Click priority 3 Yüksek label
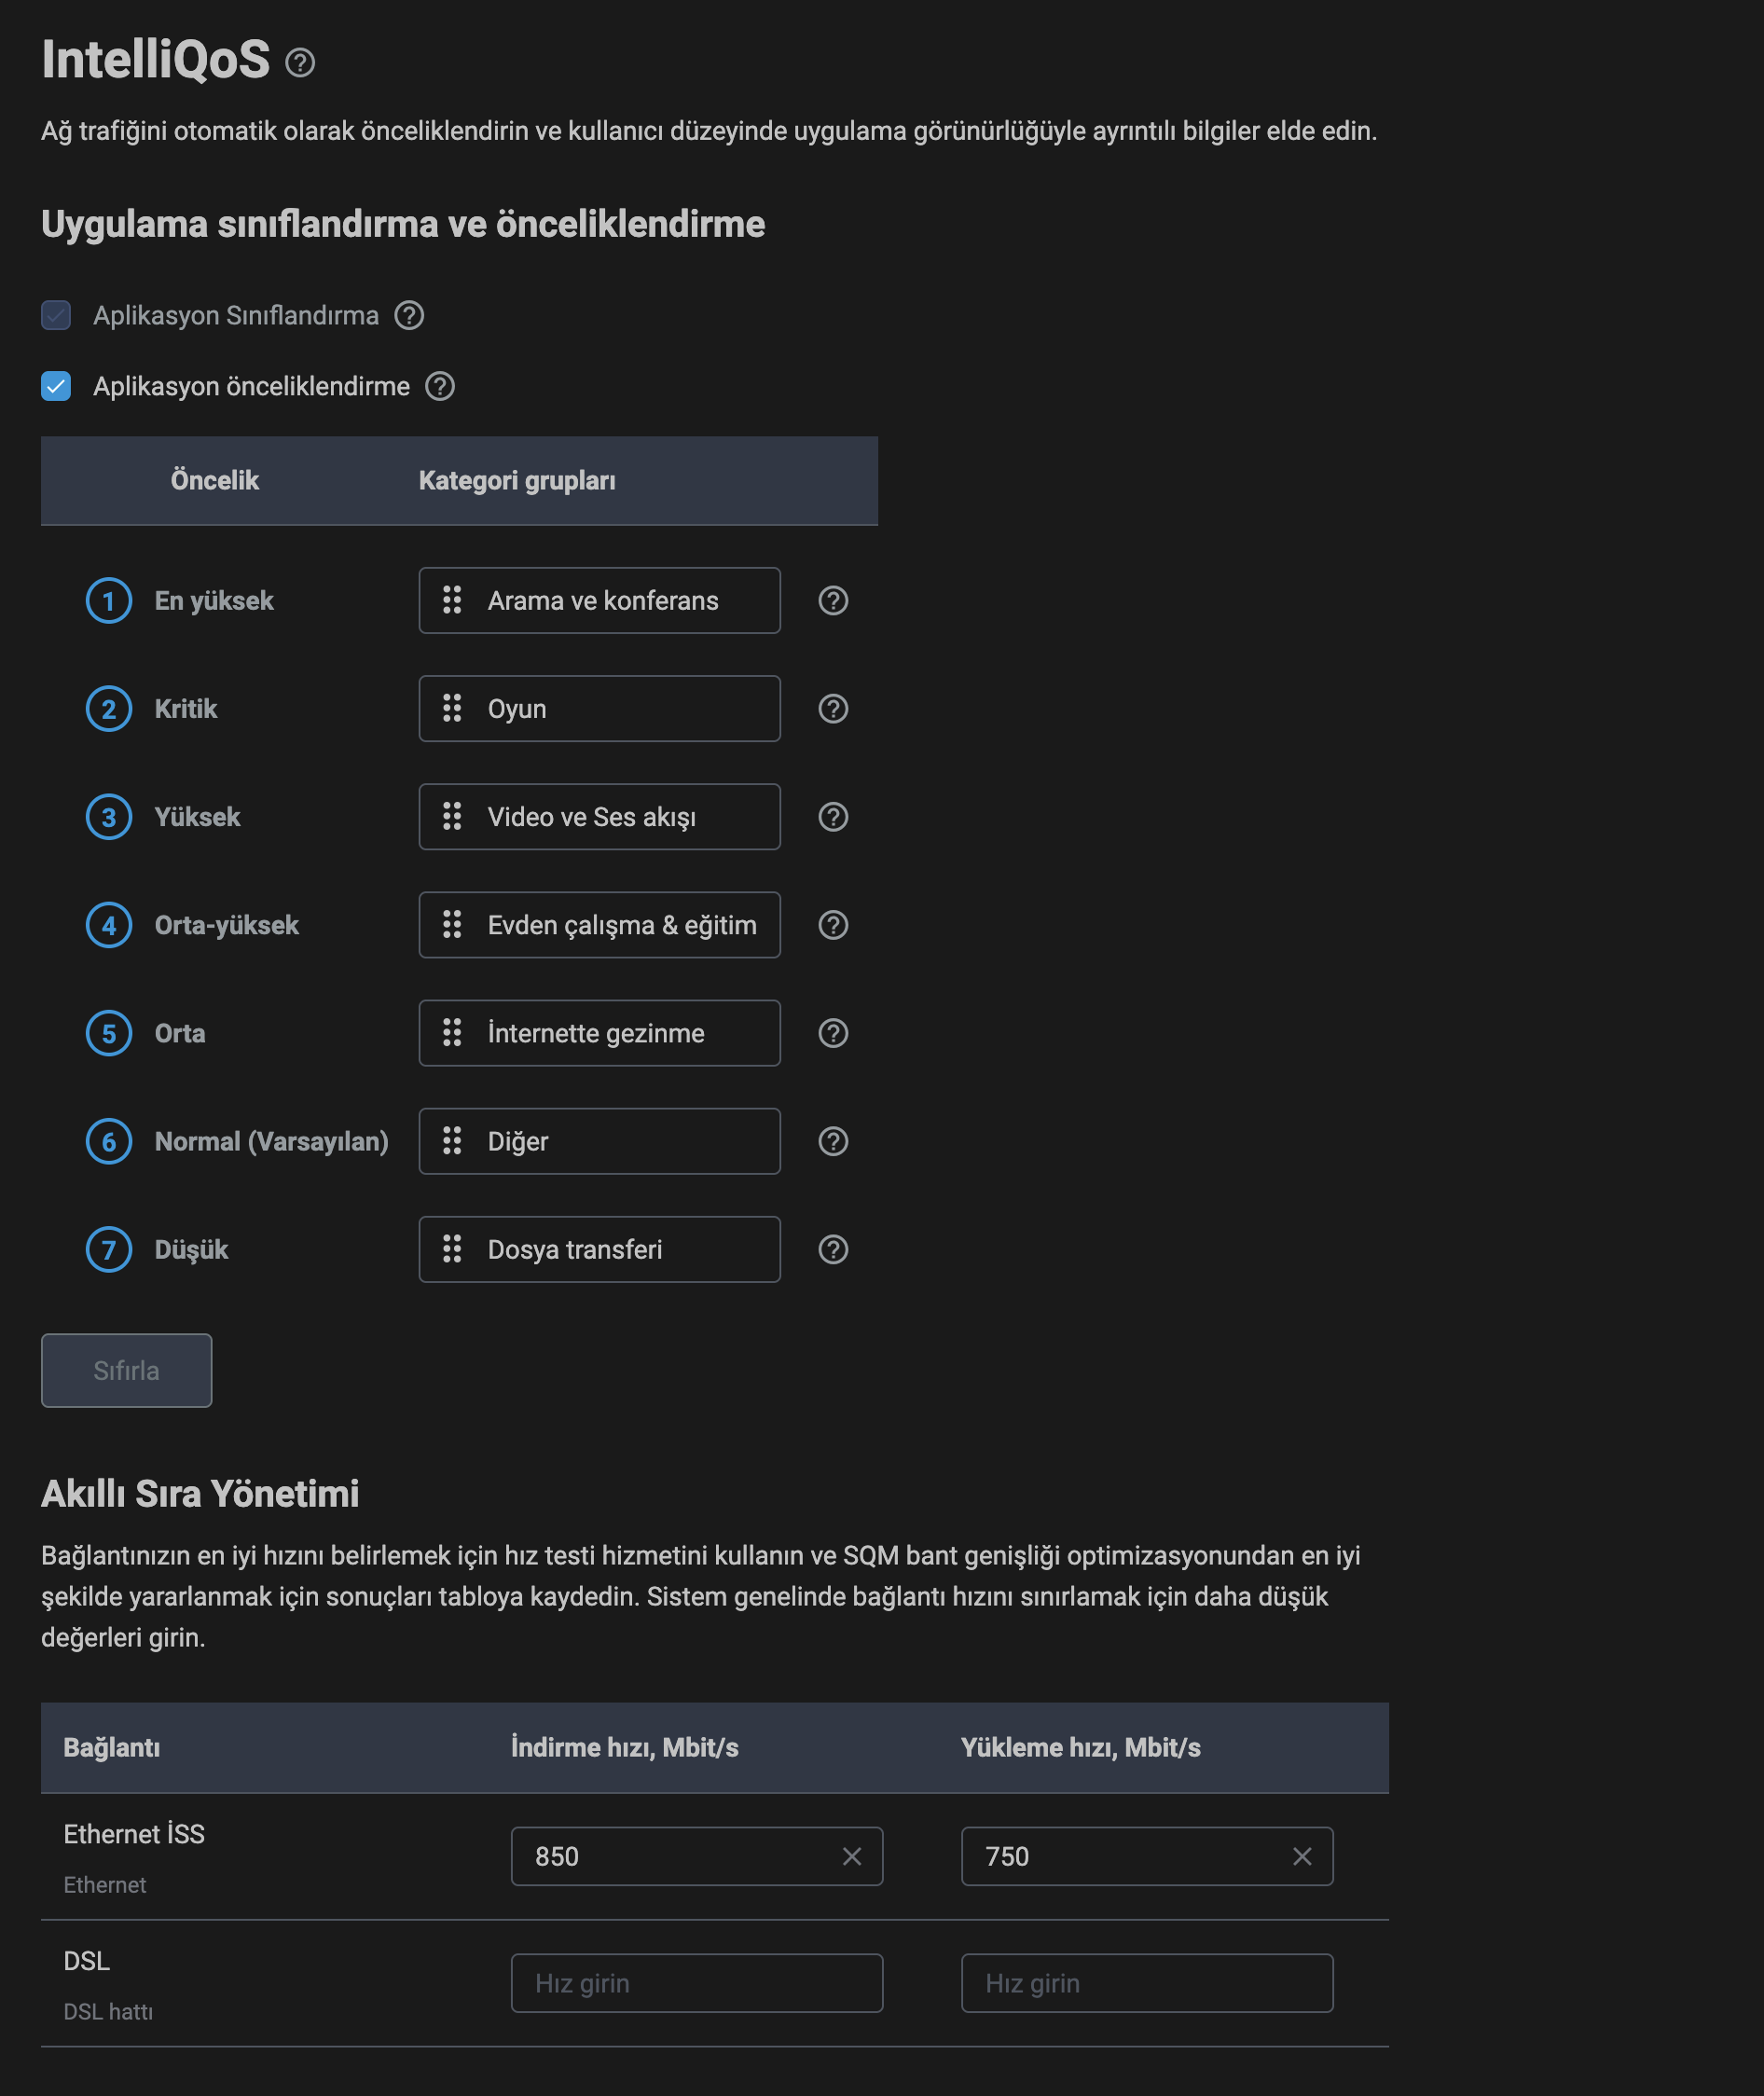Viewport: 1764px width, 2096px height. click(198, 816)
